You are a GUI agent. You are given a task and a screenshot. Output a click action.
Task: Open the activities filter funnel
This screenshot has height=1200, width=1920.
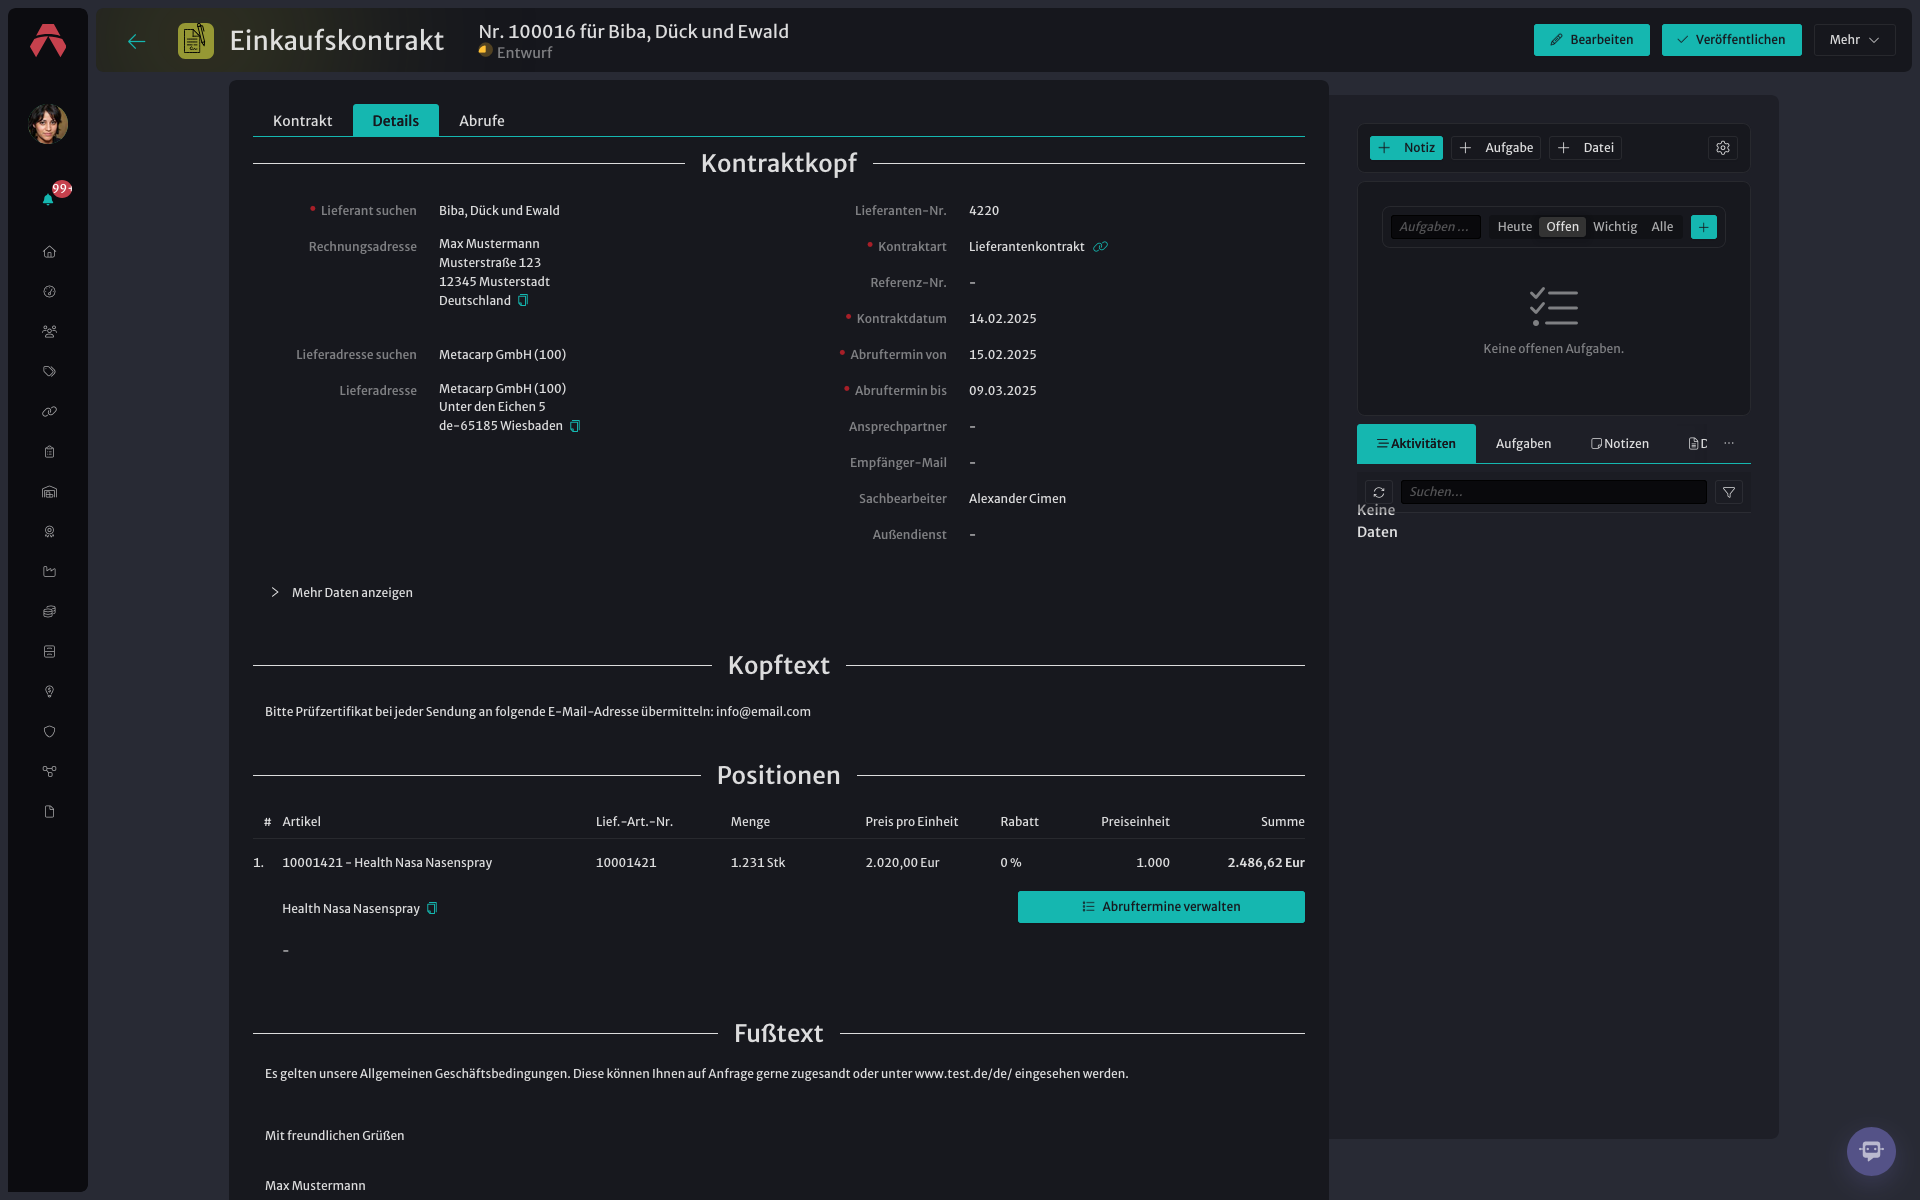pyautogui.click(x=1729, y=492)
